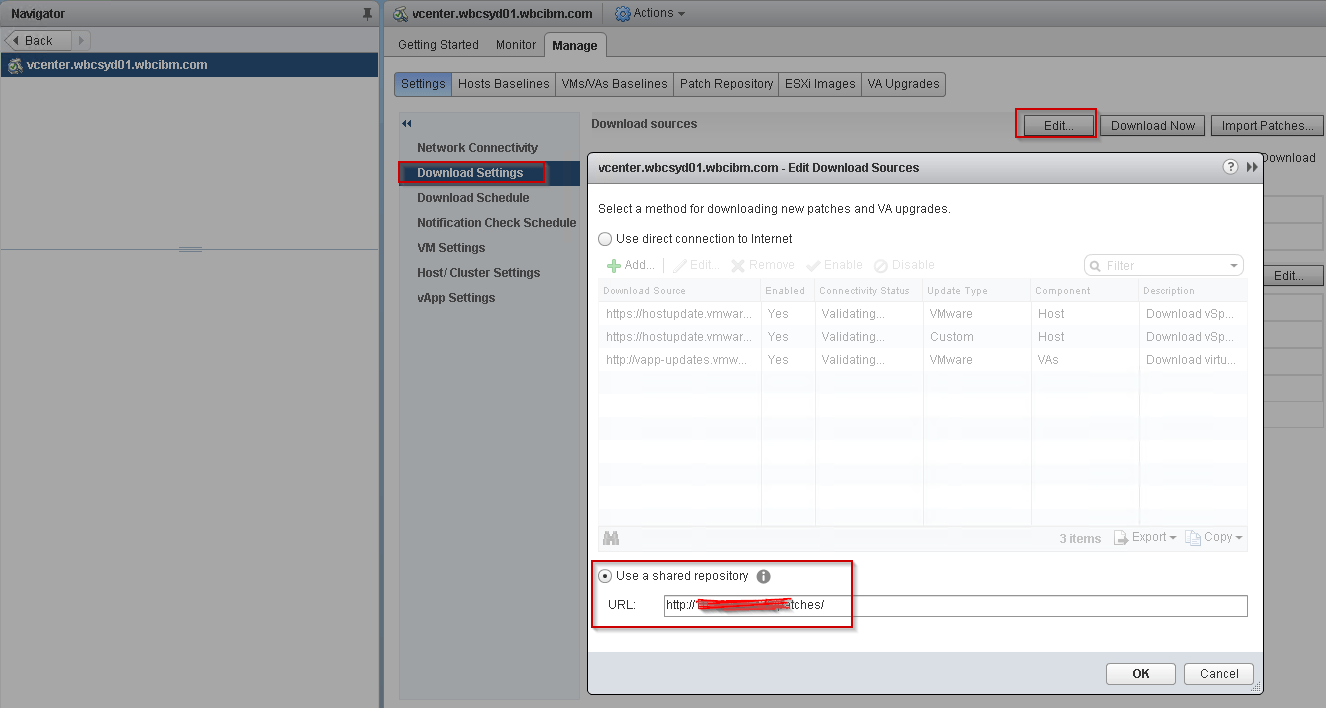This screenshot has width=1326, height=708.
Task: Select Download Schedule in settings list
Action: pyautogui.click(x=473, y=198)
